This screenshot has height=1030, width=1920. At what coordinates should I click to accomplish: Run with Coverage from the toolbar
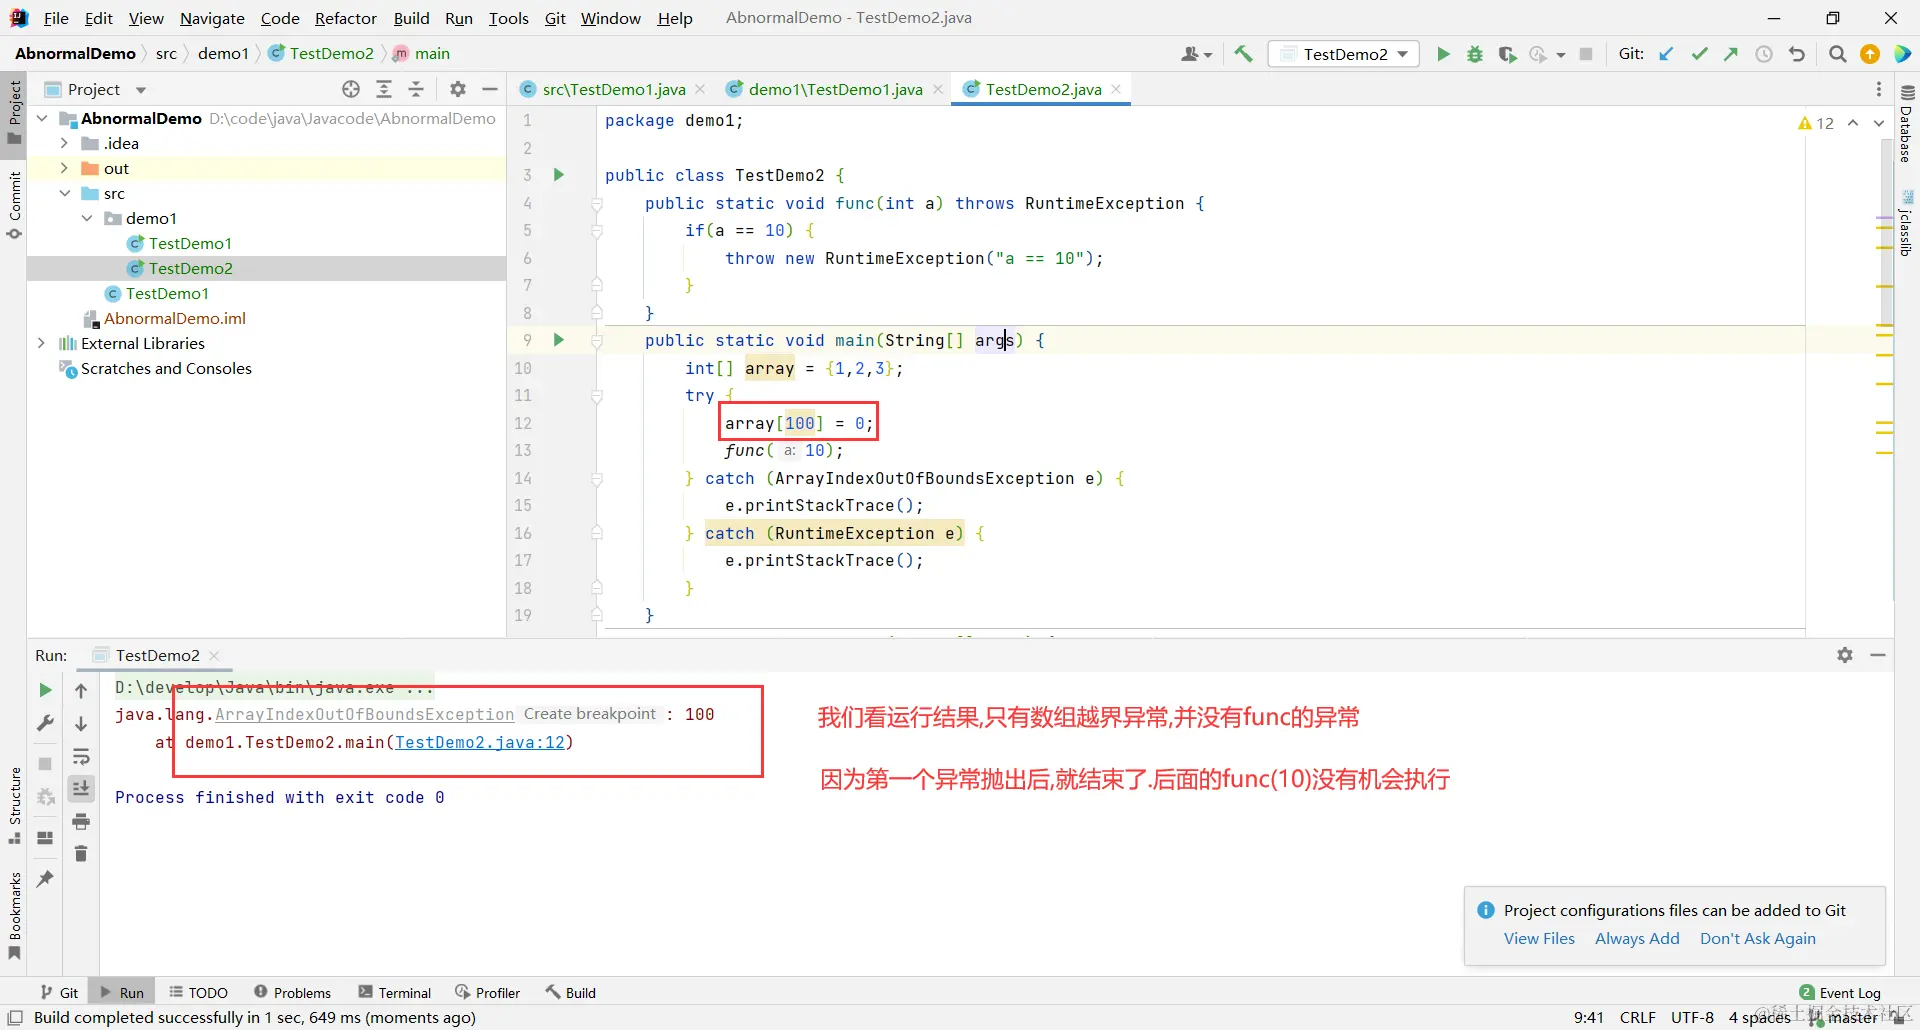(1507, 54)
